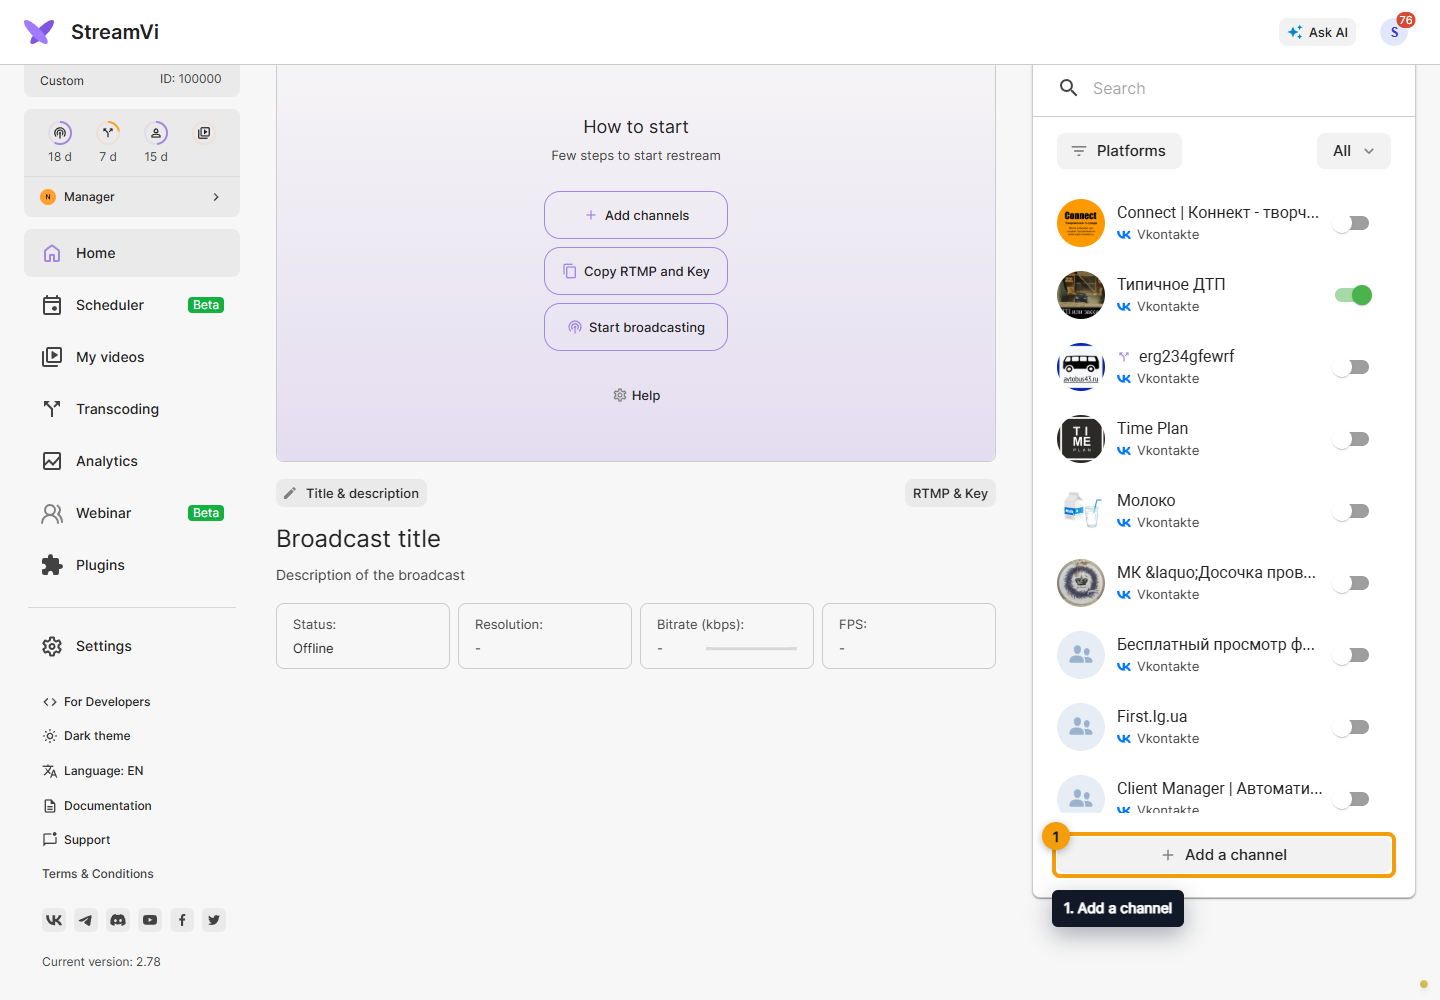Click the Time Plan channel avatar

tap(1081, 439)
